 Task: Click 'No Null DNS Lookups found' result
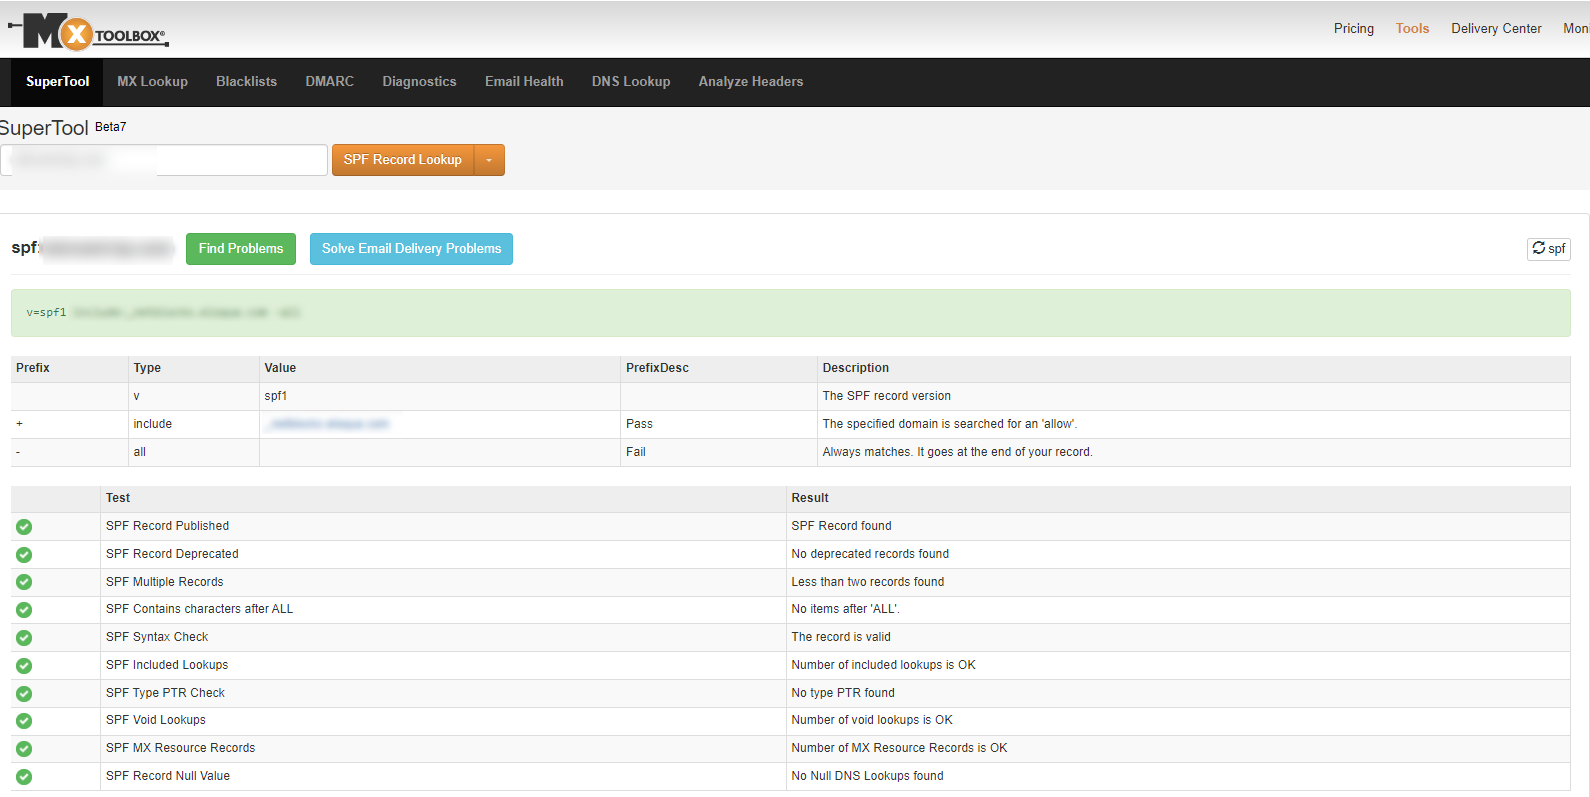pyautogui.click(x=867, y=776)
